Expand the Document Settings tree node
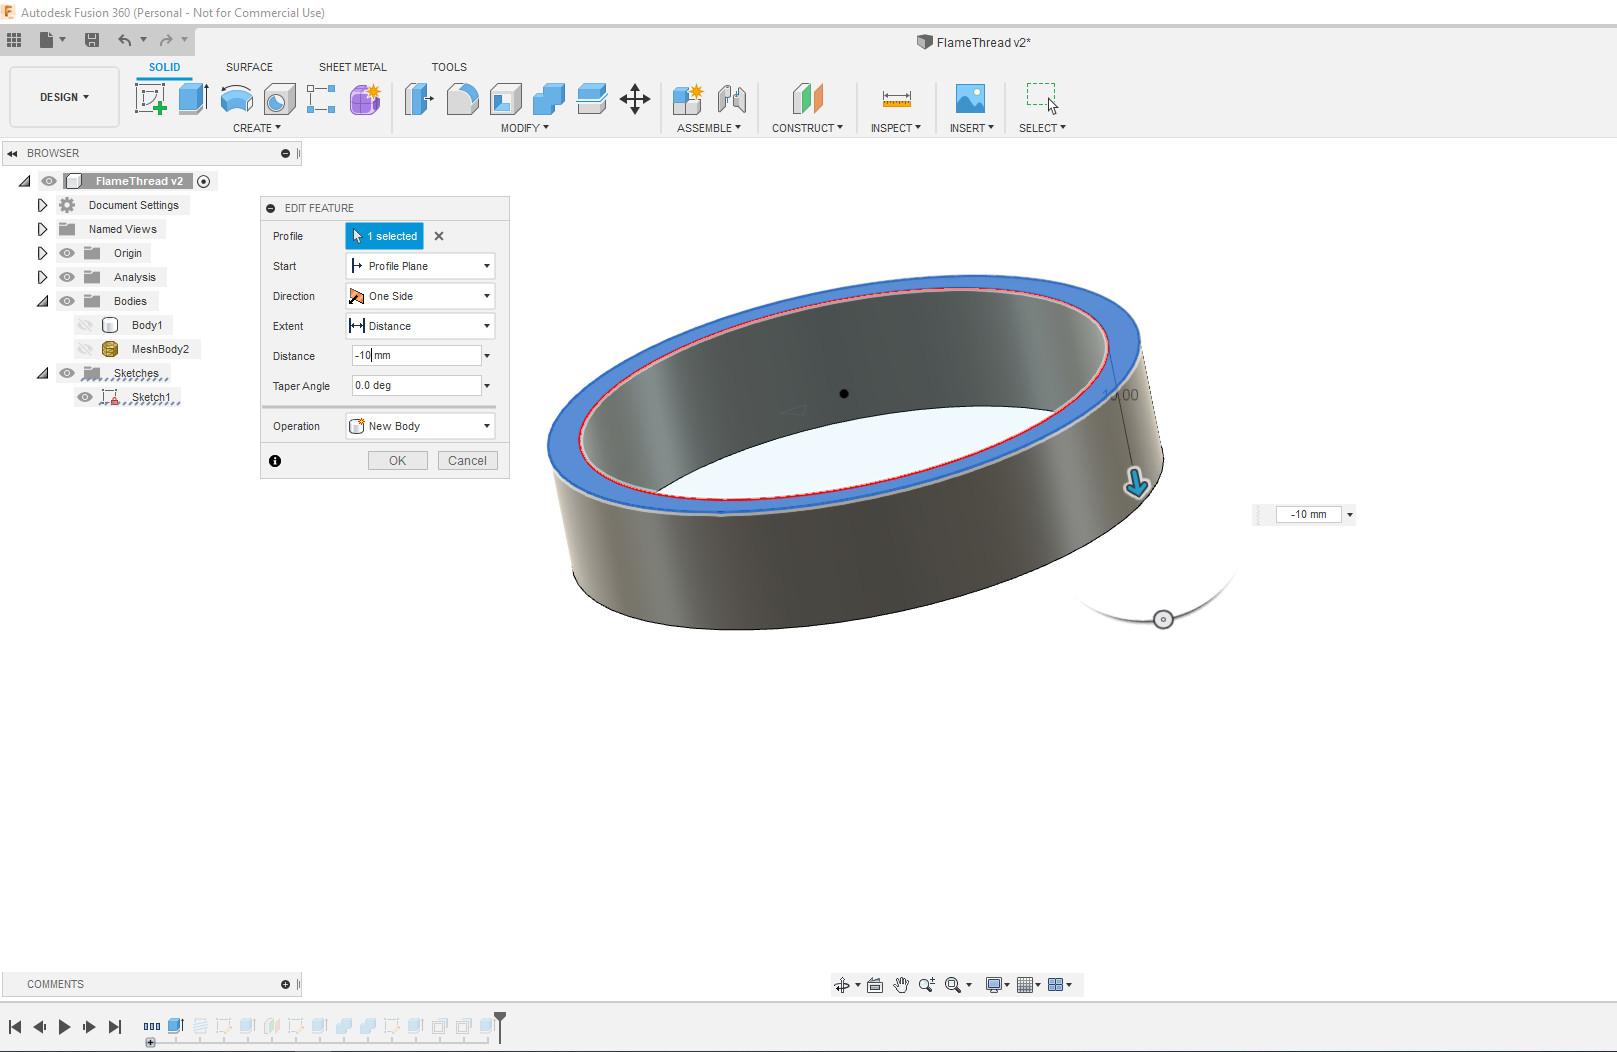The image size is (1617, 1052). tap(42, 205)
